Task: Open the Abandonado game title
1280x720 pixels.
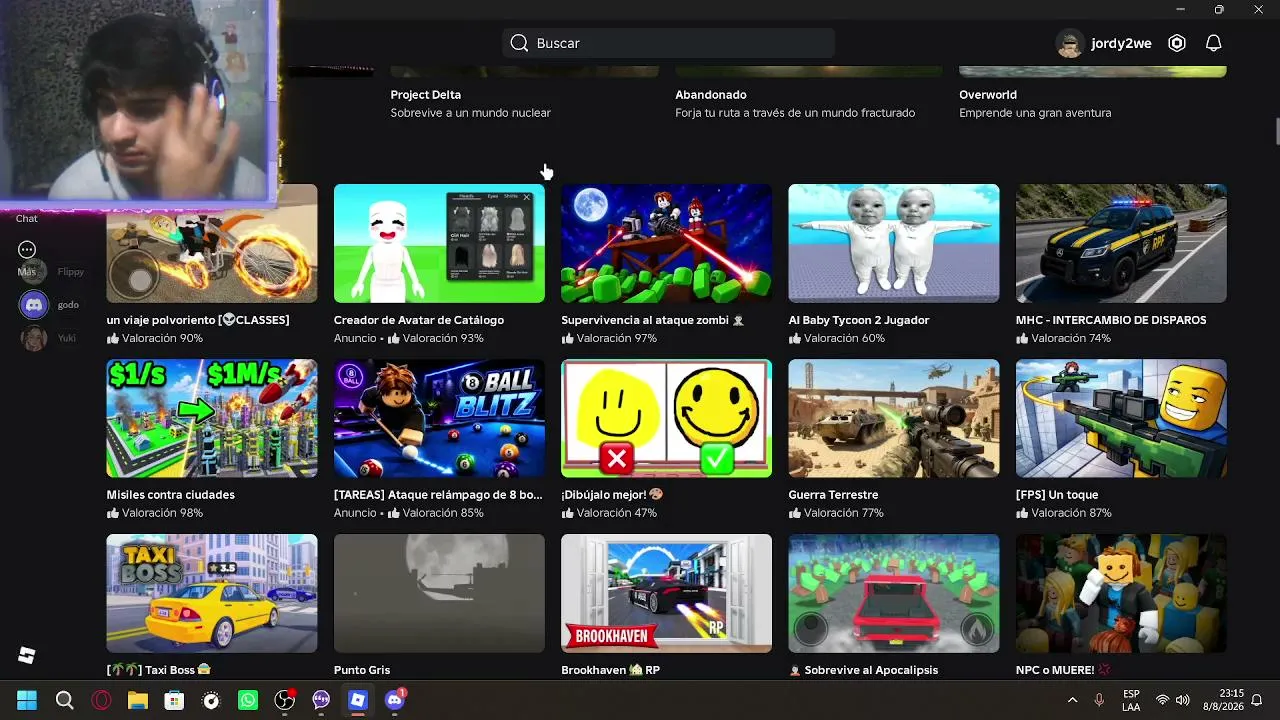Action: (709, 95)
